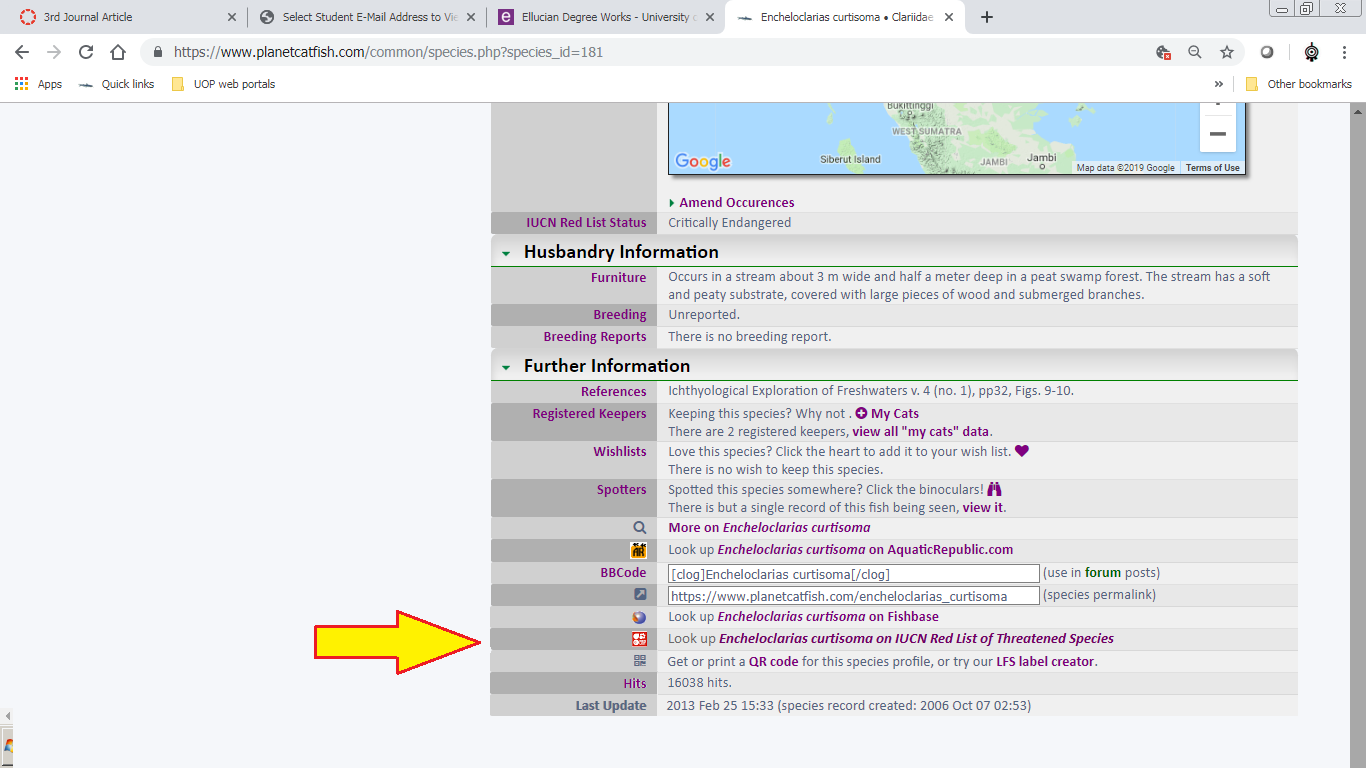
Task: Click the zoom magnifier icon in address bar
Action: pos(1195,52)
